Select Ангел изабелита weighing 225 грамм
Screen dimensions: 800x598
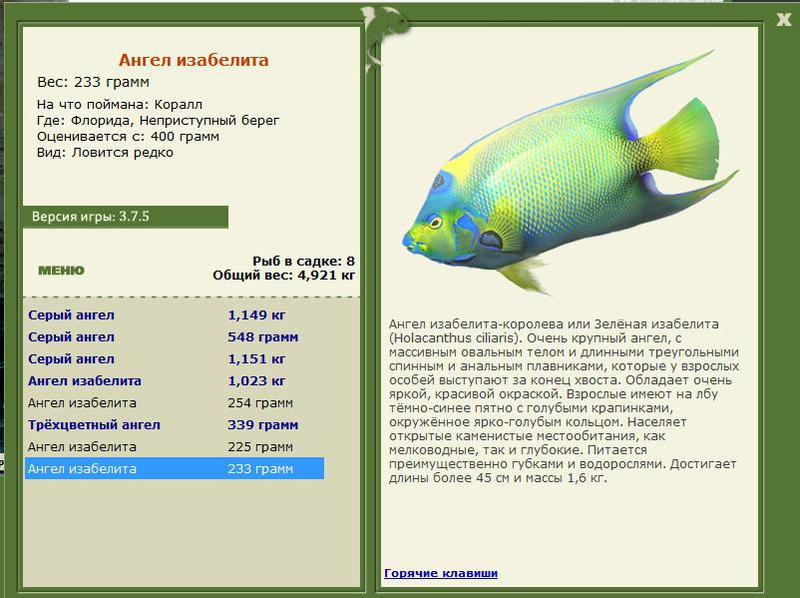click(174, 447)
